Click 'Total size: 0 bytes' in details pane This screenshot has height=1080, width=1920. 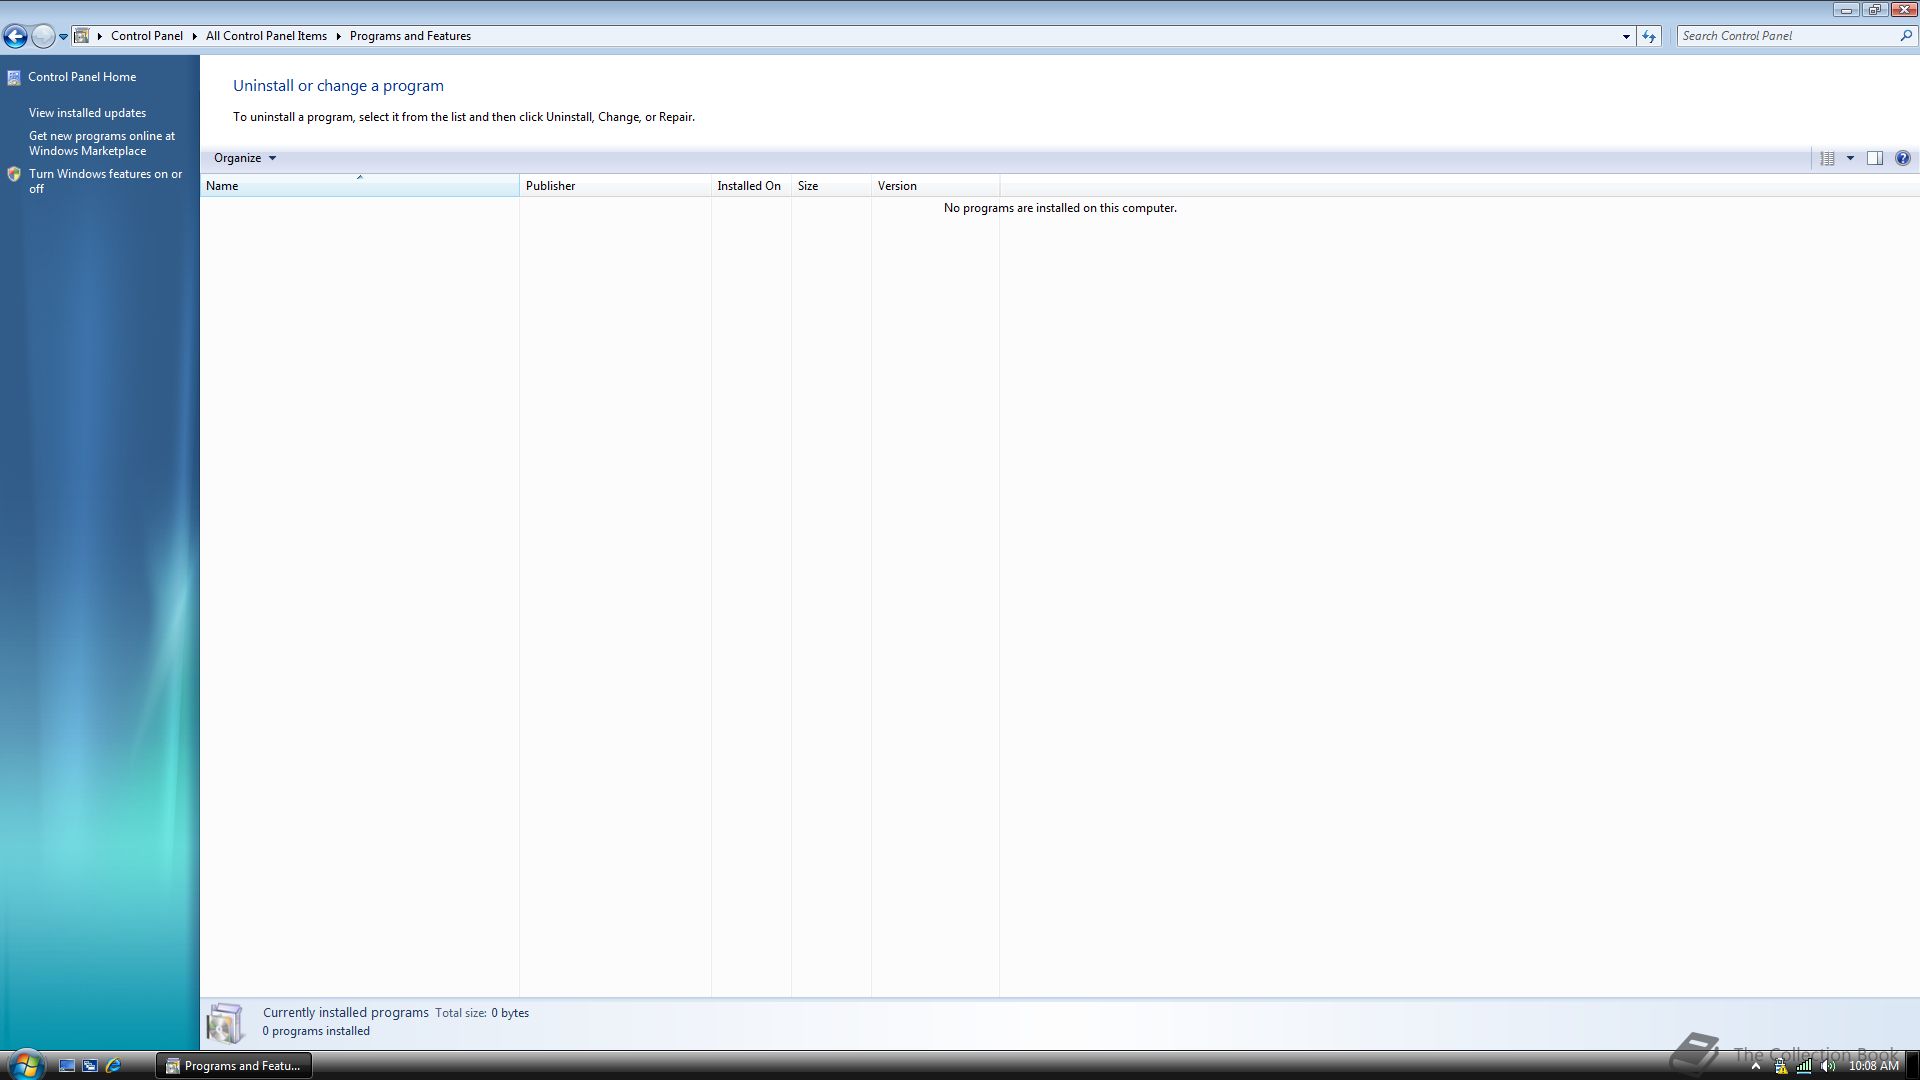pos(482,1013)
